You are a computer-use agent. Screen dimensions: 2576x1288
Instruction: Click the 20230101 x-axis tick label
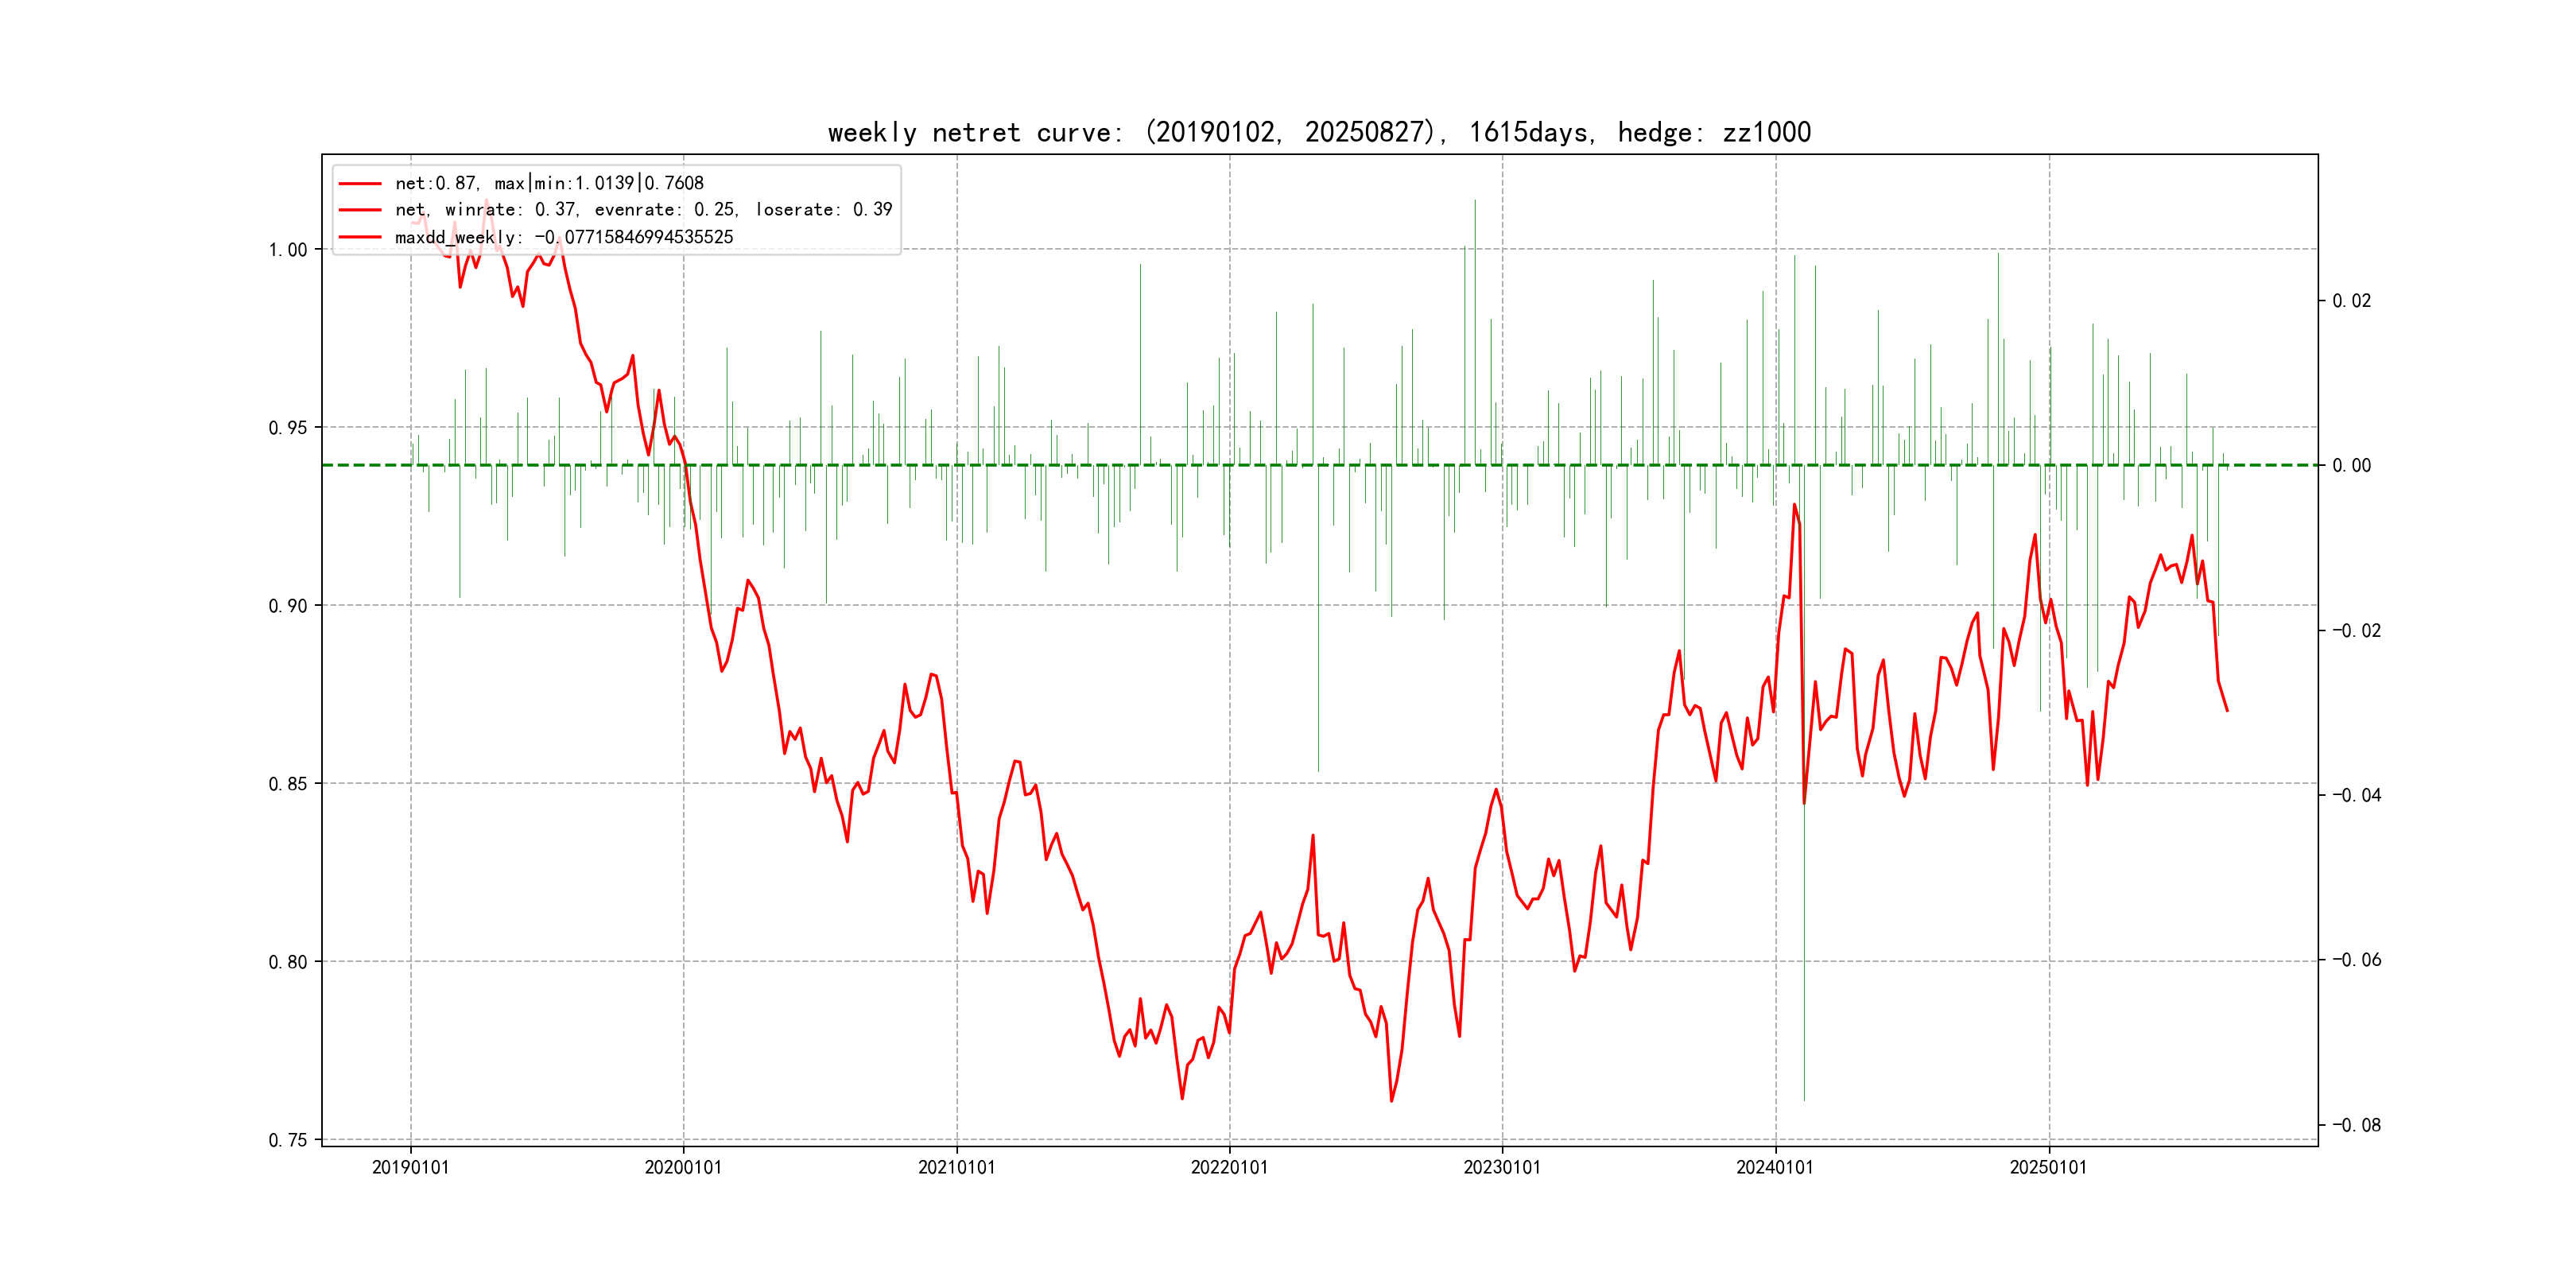(x=1502, y=1167)
